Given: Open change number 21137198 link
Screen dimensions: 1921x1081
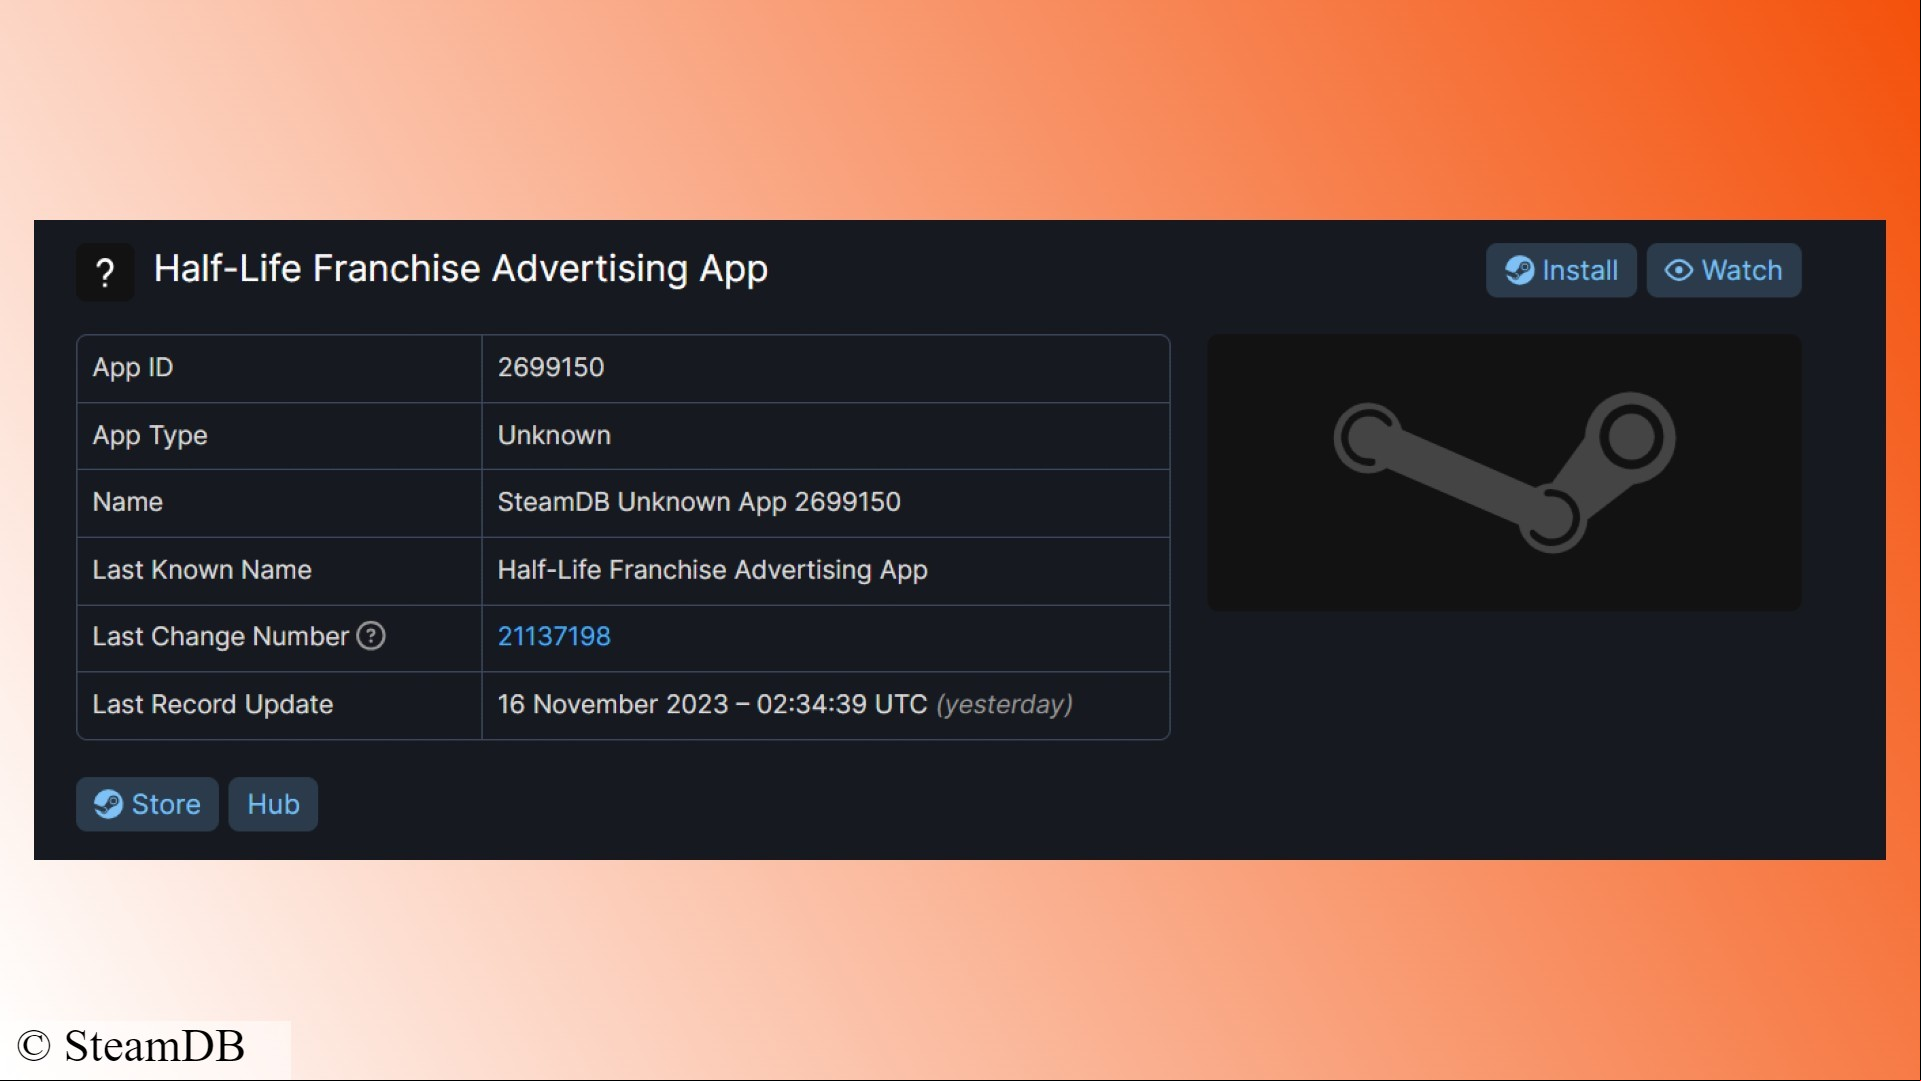Looking at the screenshot, I should [554, 637].
